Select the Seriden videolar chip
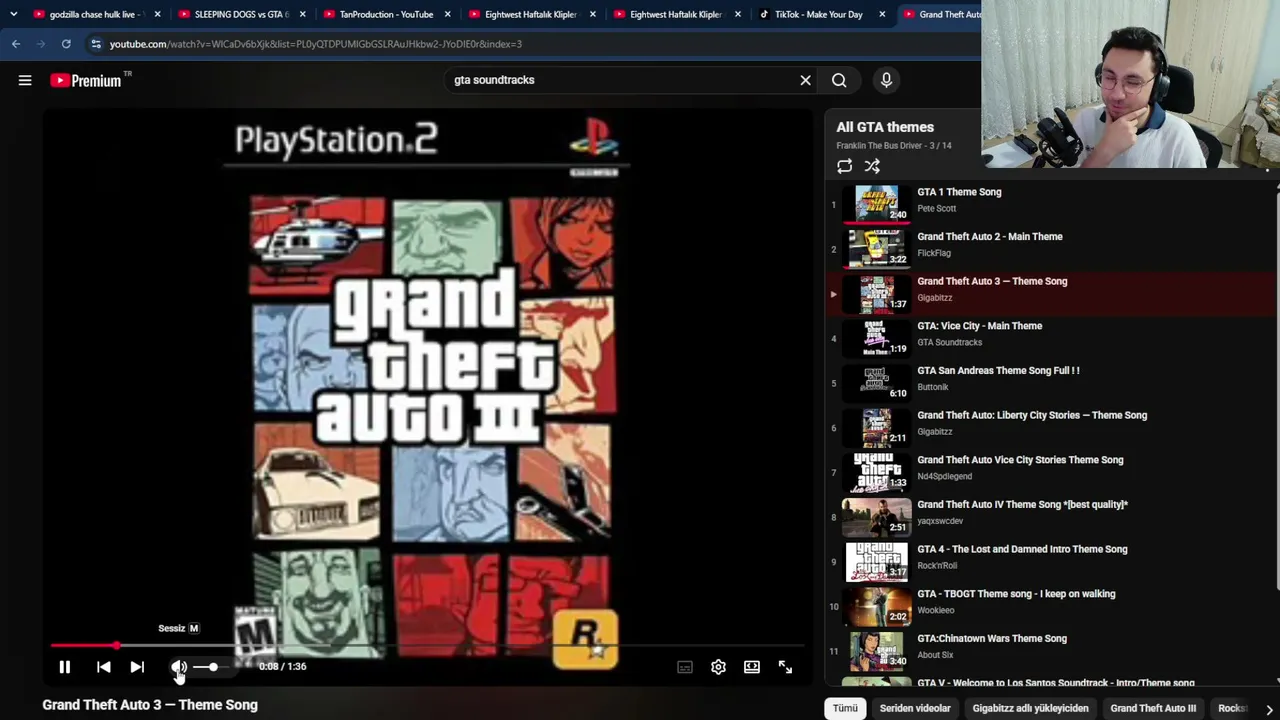1280x720 pixels. point(915,708)
